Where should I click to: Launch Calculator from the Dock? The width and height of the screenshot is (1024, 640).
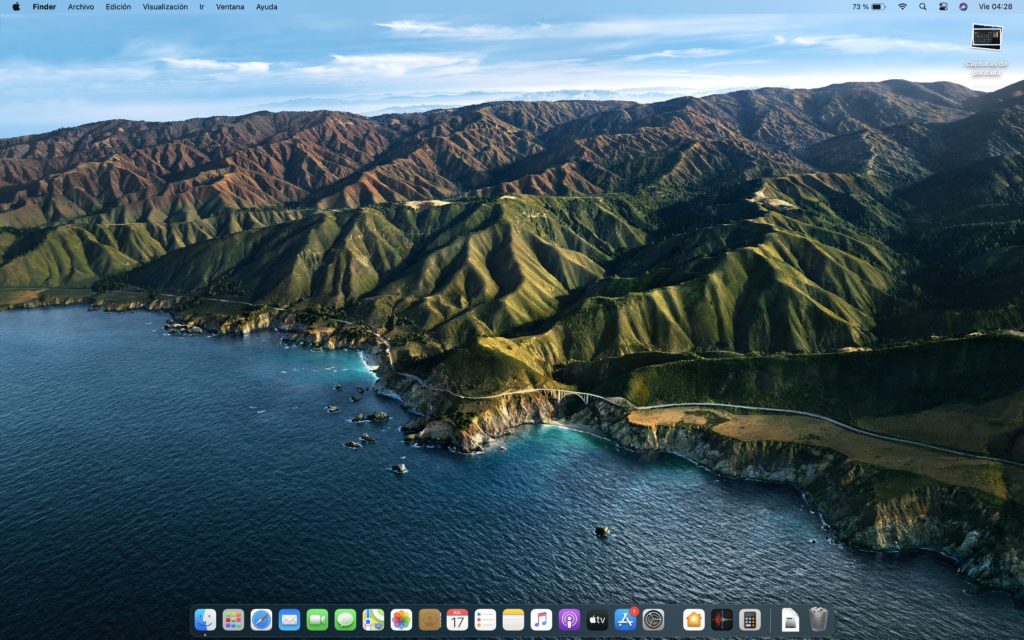[750, 620]
